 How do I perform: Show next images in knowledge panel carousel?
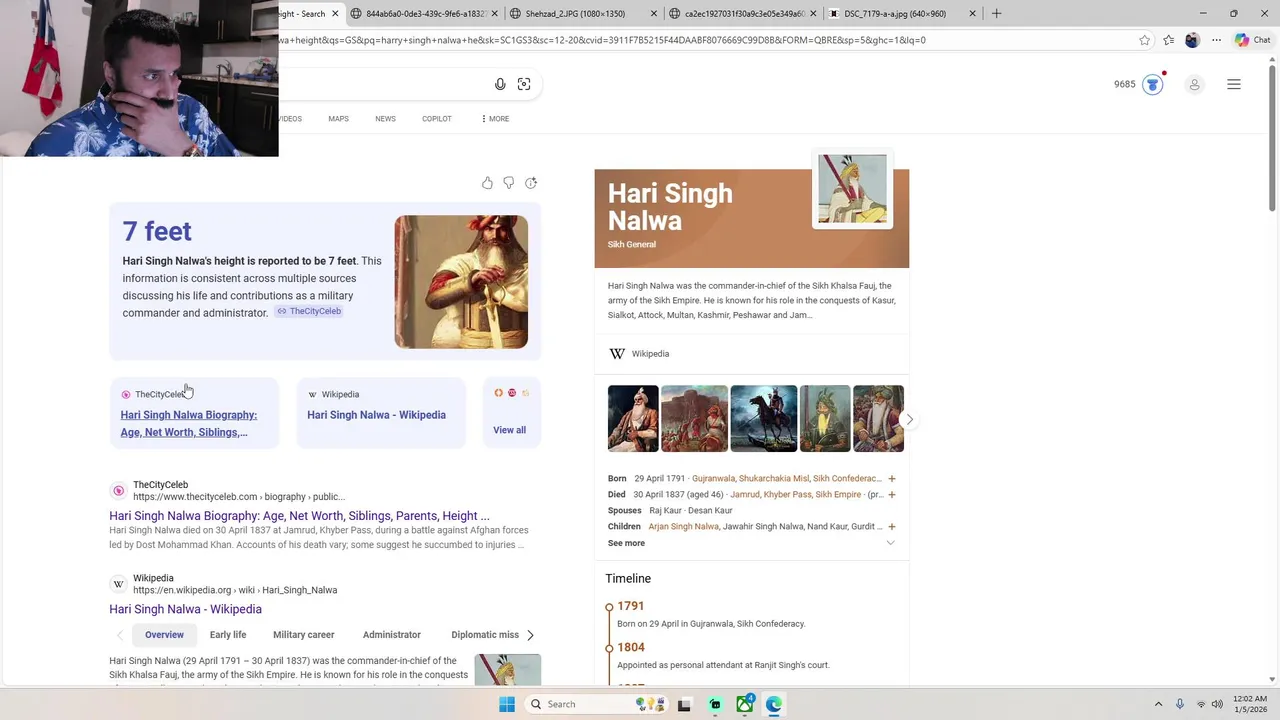tap(909, 419)
